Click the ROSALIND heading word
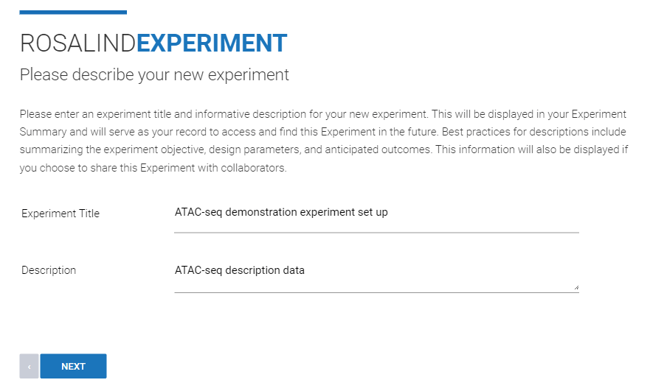The image size is (650, 391). [78, 43]
